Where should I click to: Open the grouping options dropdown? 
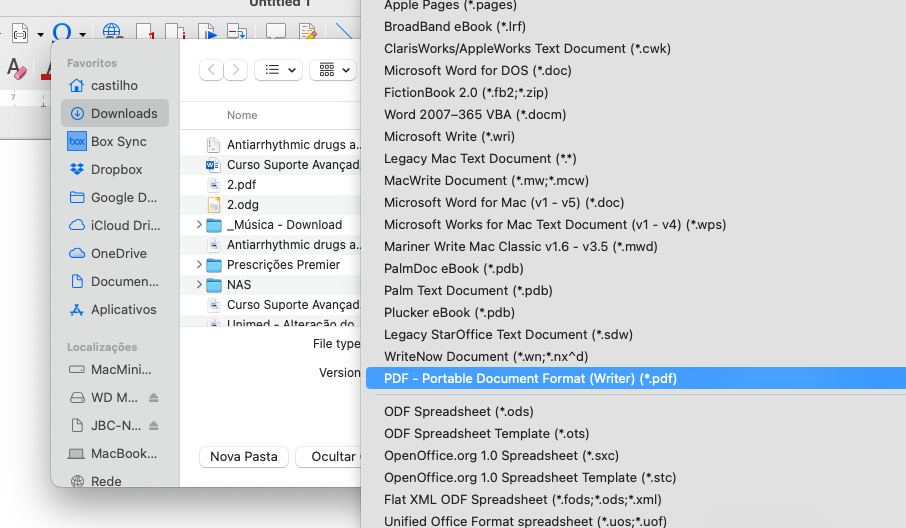pos(333,70)
